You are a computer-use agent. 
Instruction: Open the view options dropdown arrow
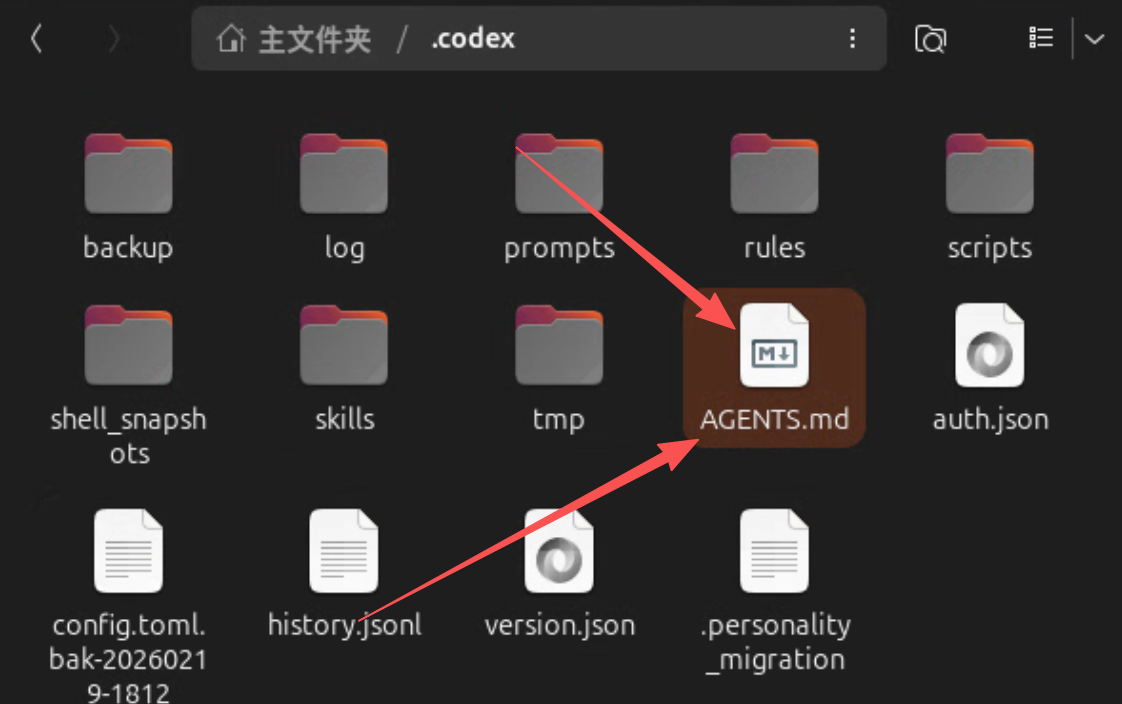[1094, 39]
